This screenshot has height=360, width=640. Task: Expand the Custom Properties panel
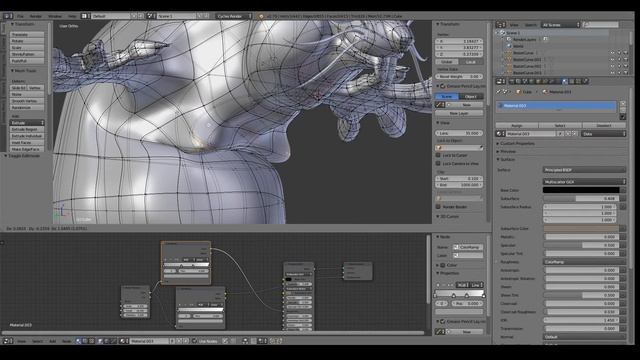[515, 144]
